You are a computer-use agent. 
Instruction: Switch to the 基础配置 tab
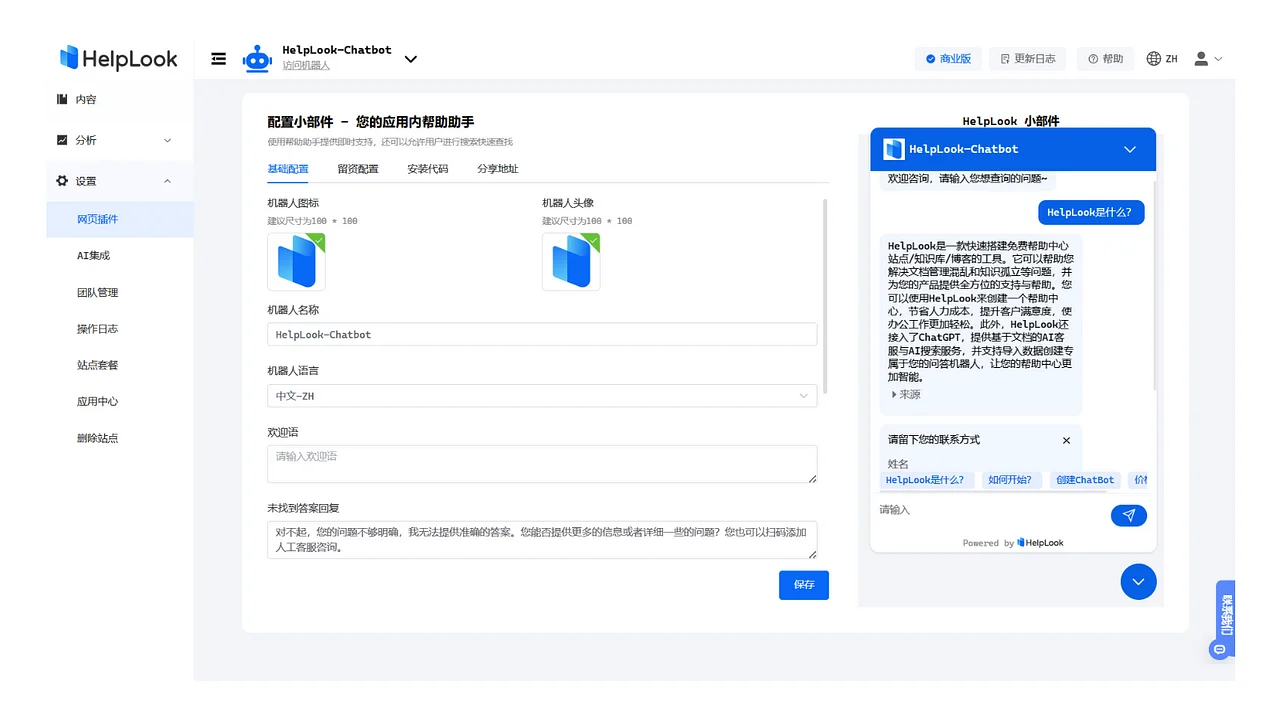(288, 169)
